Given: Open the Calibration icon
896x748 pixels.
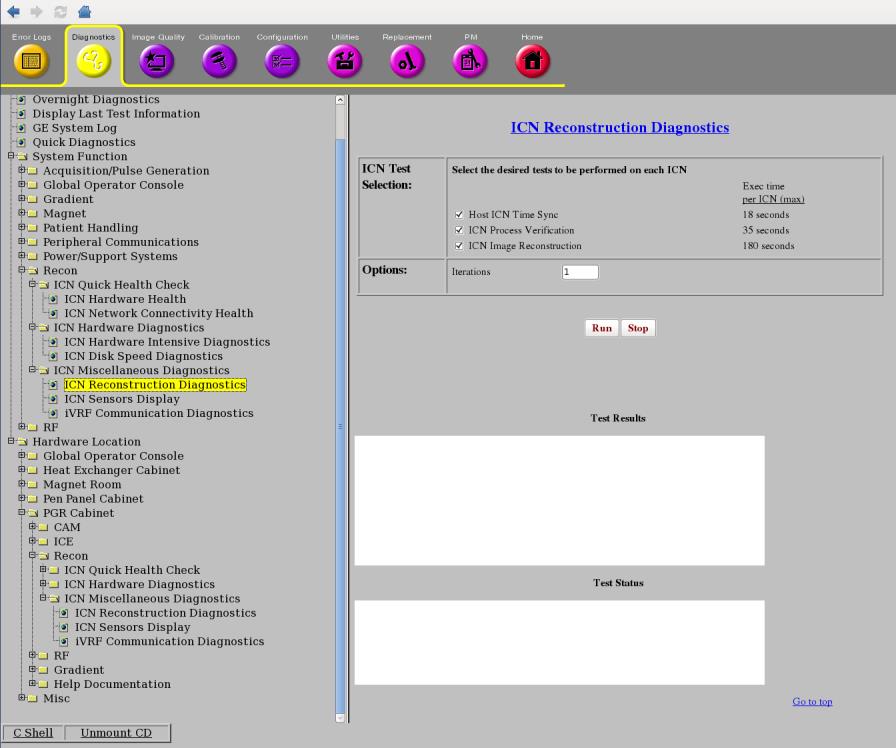Looking at the screenshot, I should pyautogui.click(x=219, y=62).
